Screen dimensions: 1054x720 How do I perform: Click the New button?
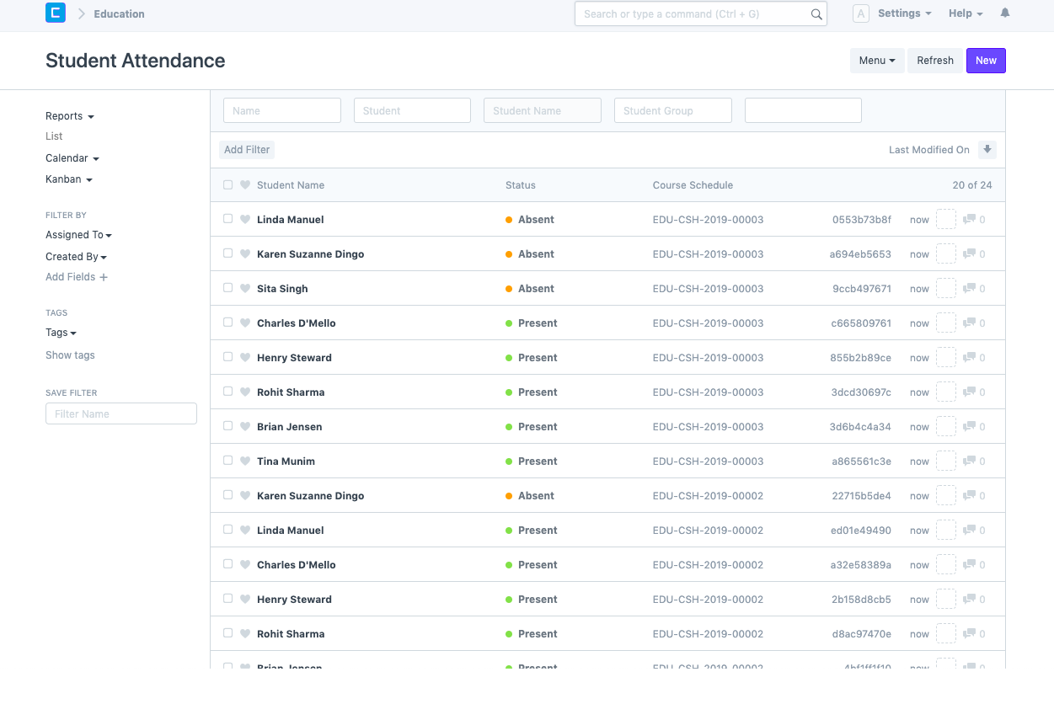(x=985, y=61)
